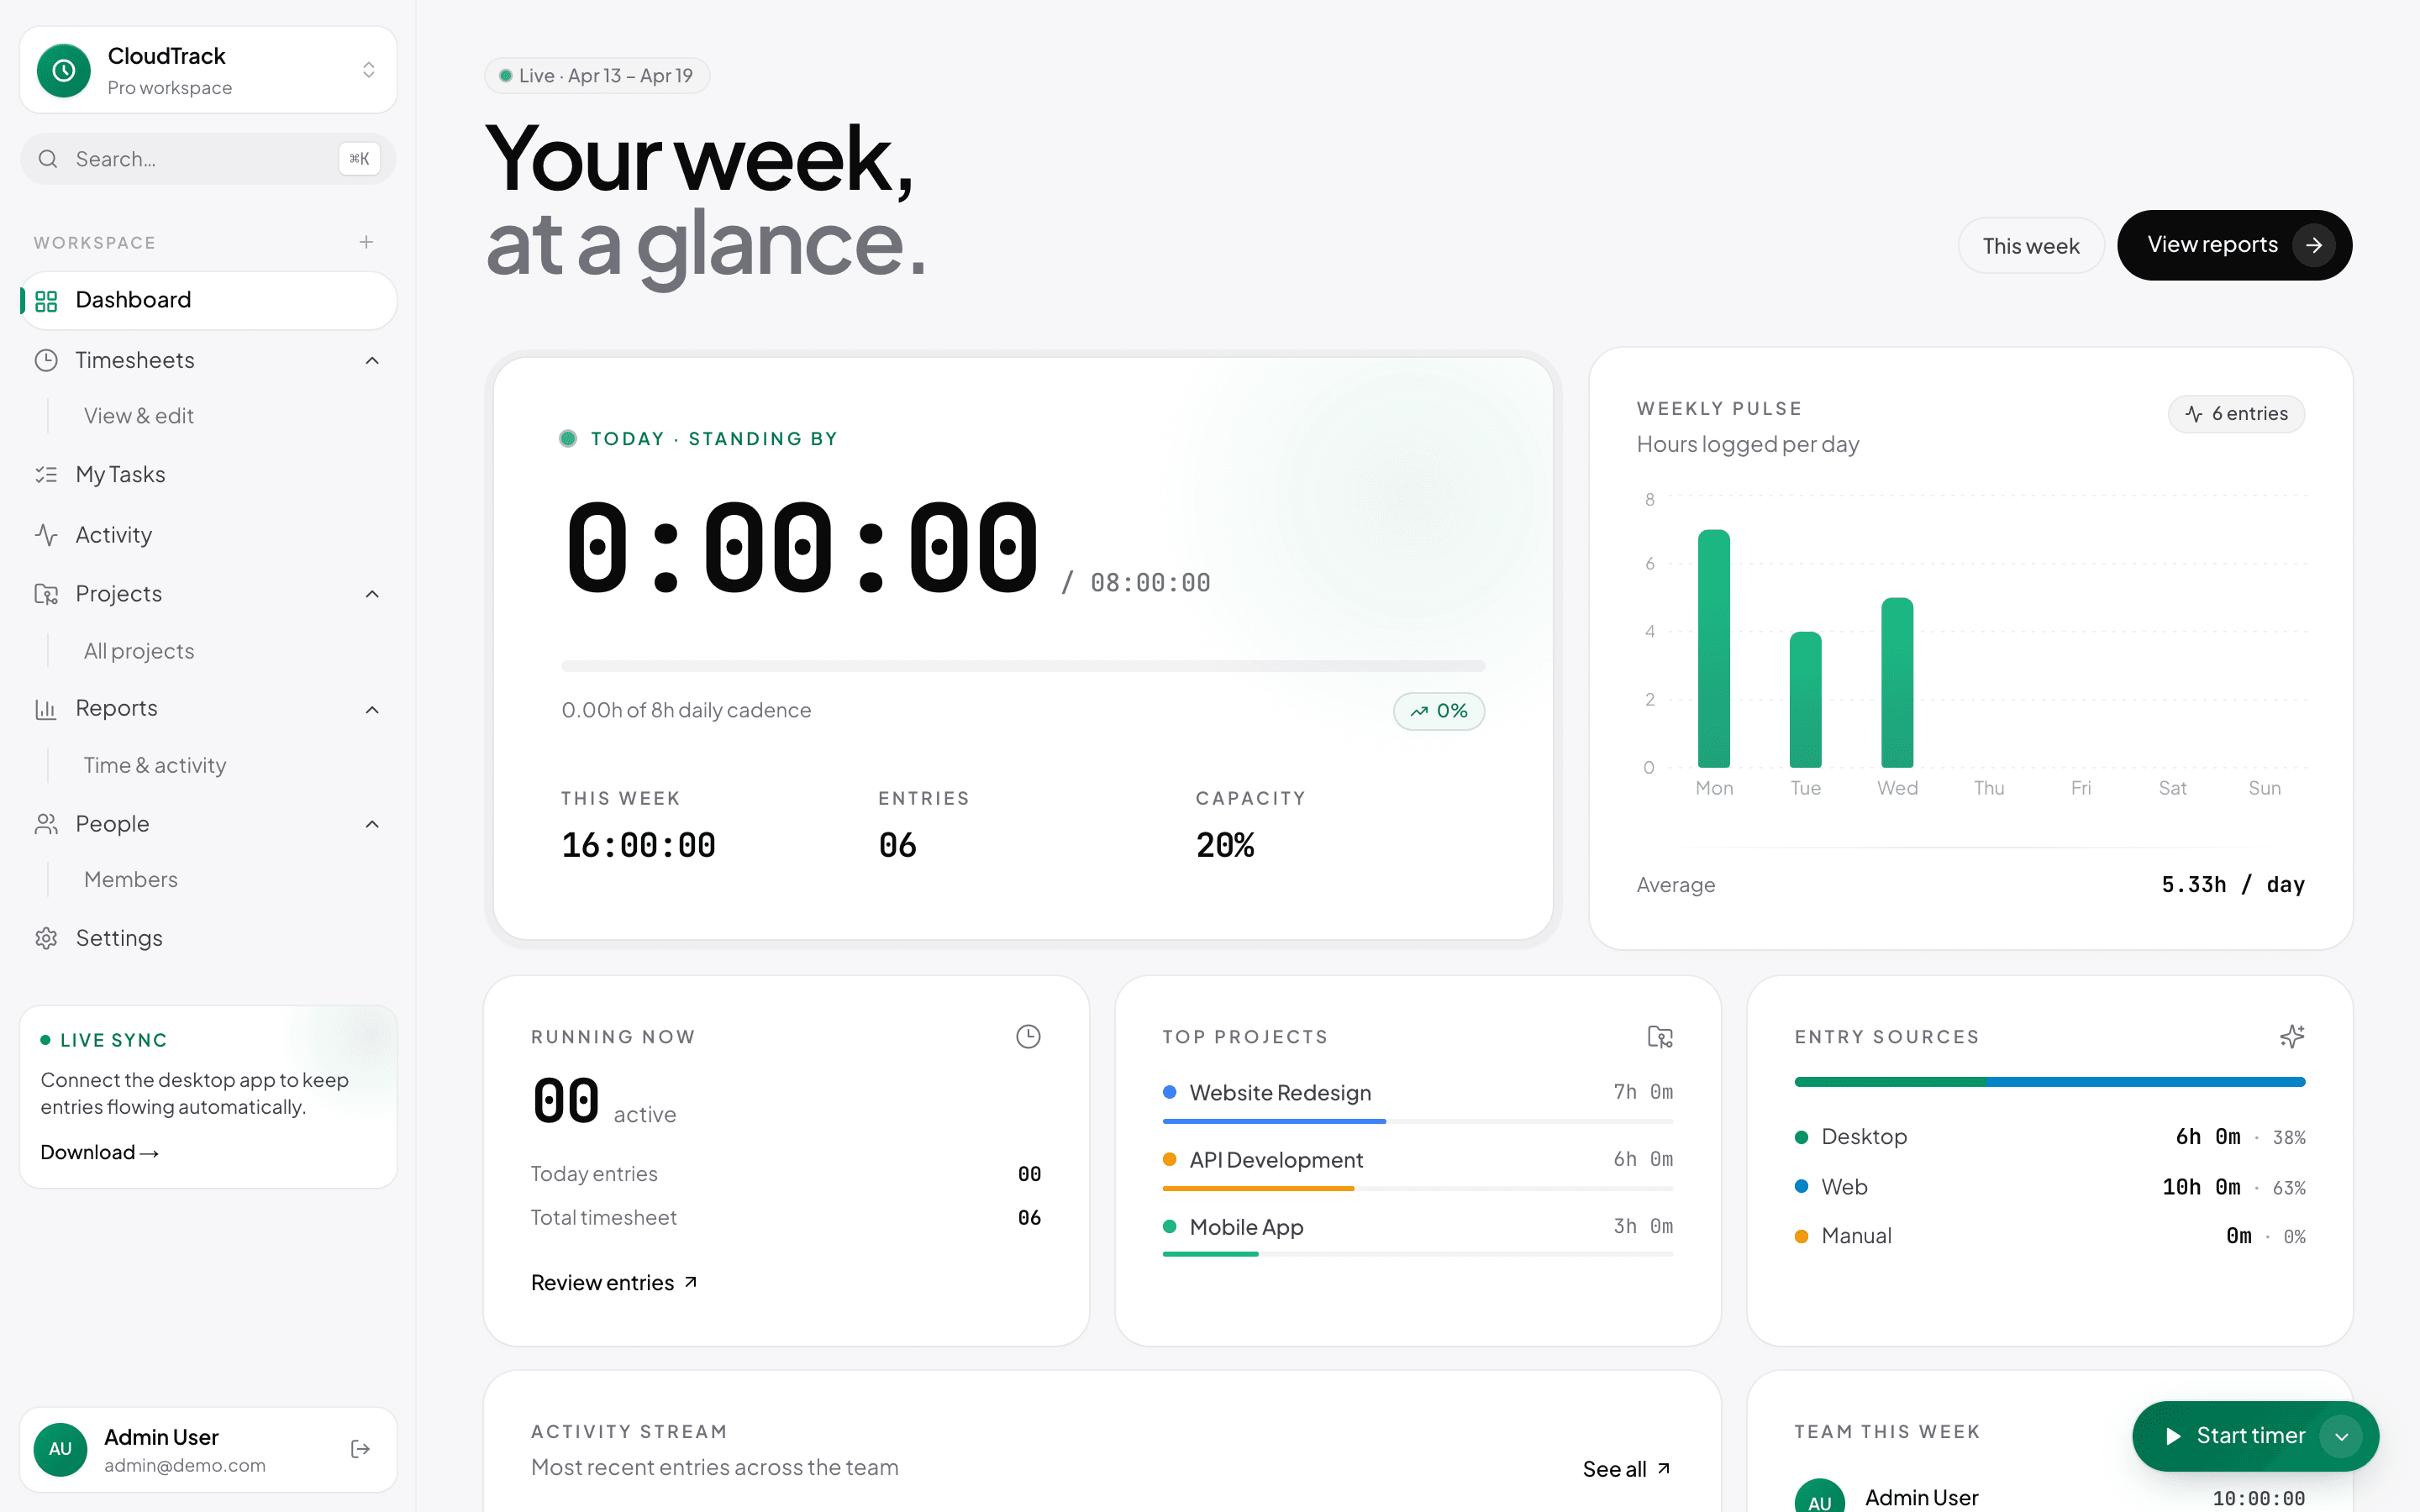Open My Tasks menu item
This screenshot has height=1512, width=2420.
point(208,475)
